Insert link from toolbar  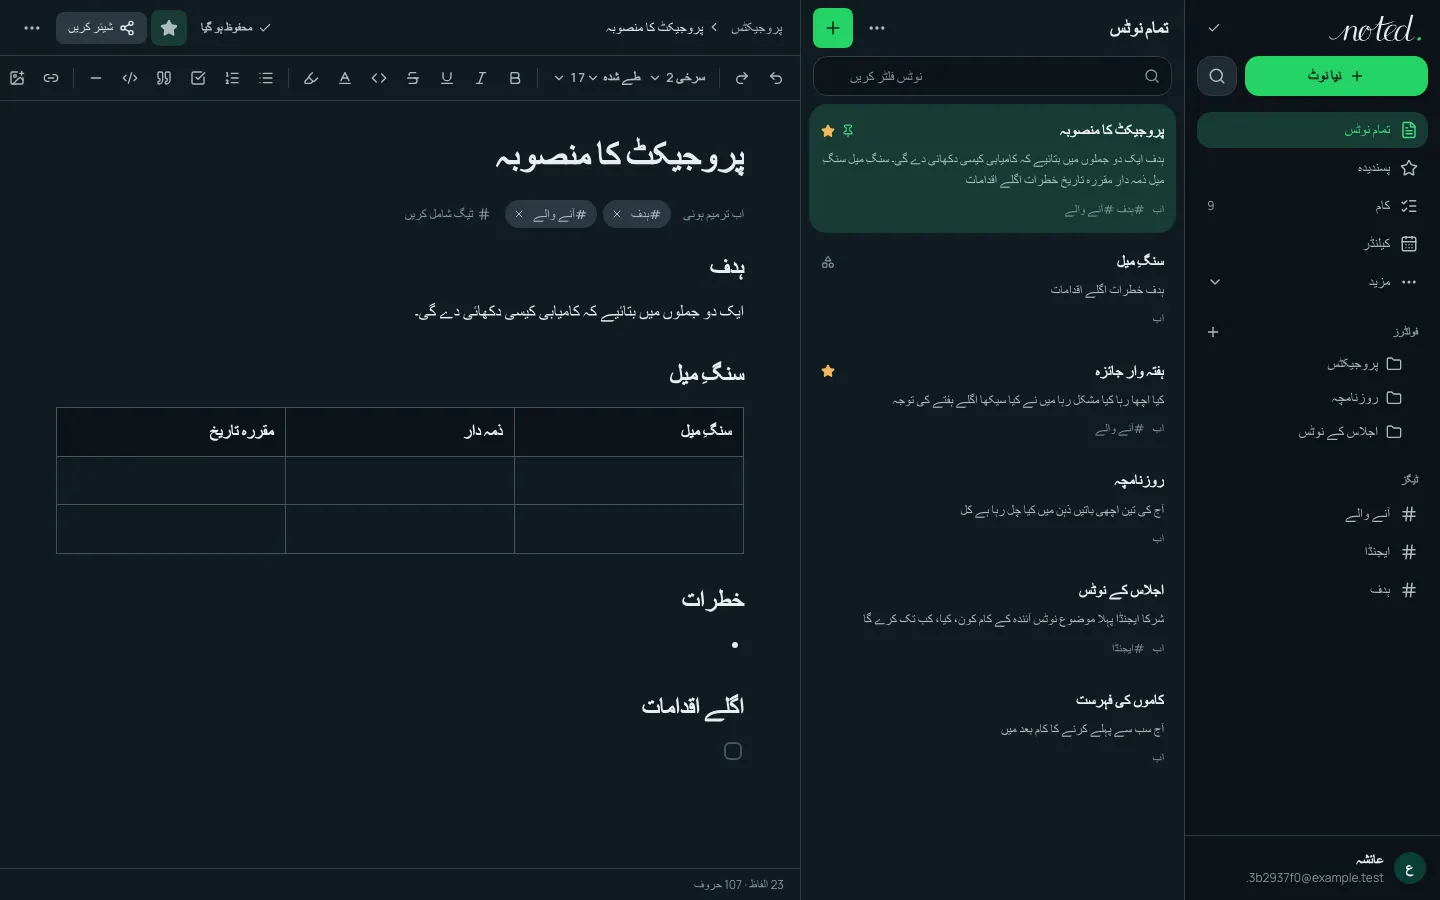click(51, 78)
